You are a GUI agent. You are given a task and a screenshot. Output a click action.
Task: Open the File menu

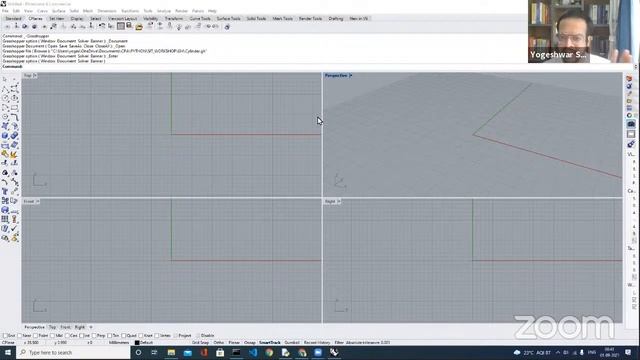pyautogui.click(x=5, y=11)
